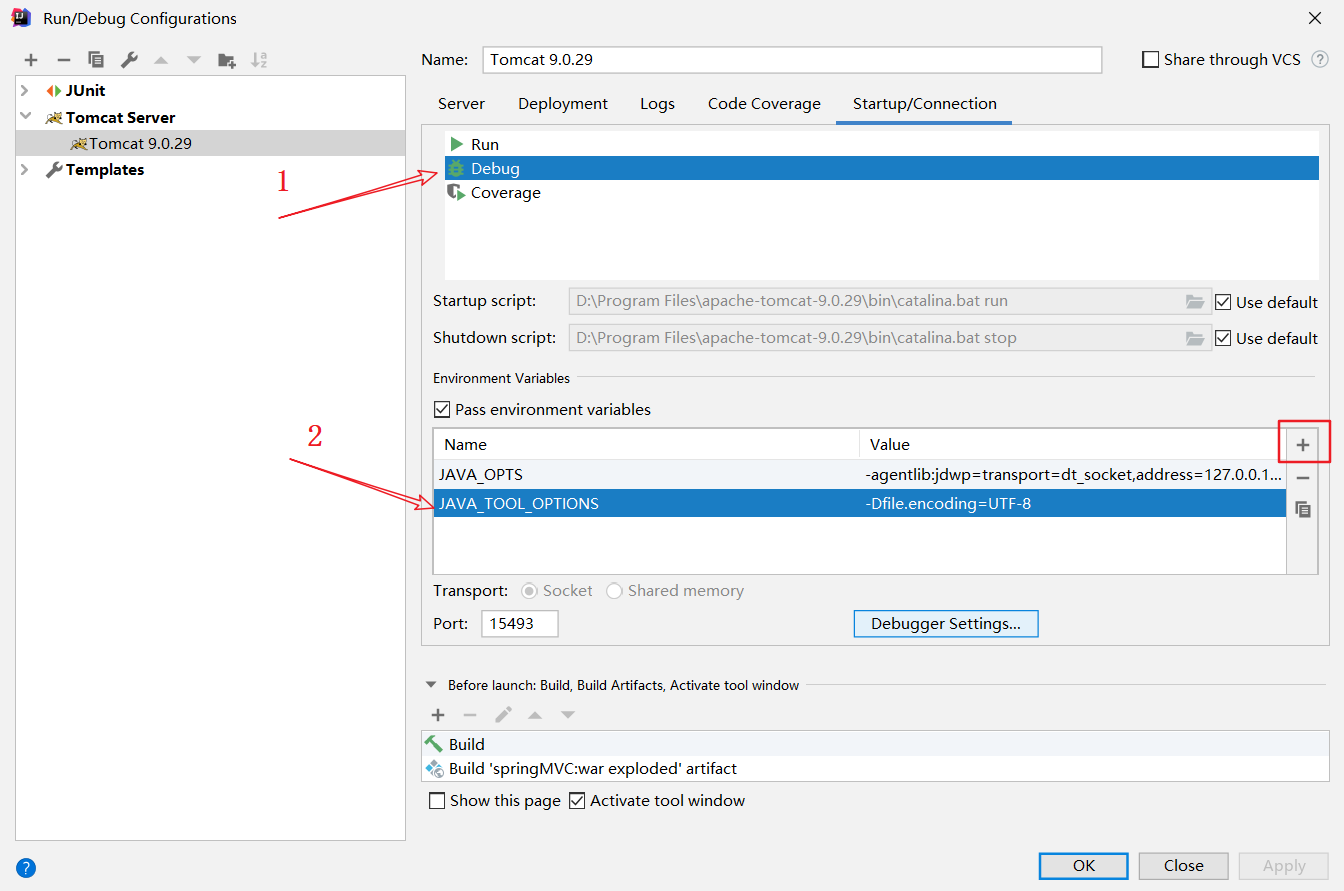Click the Port number field
Viewport: 1344px width, 891px height.
[519, 624]
